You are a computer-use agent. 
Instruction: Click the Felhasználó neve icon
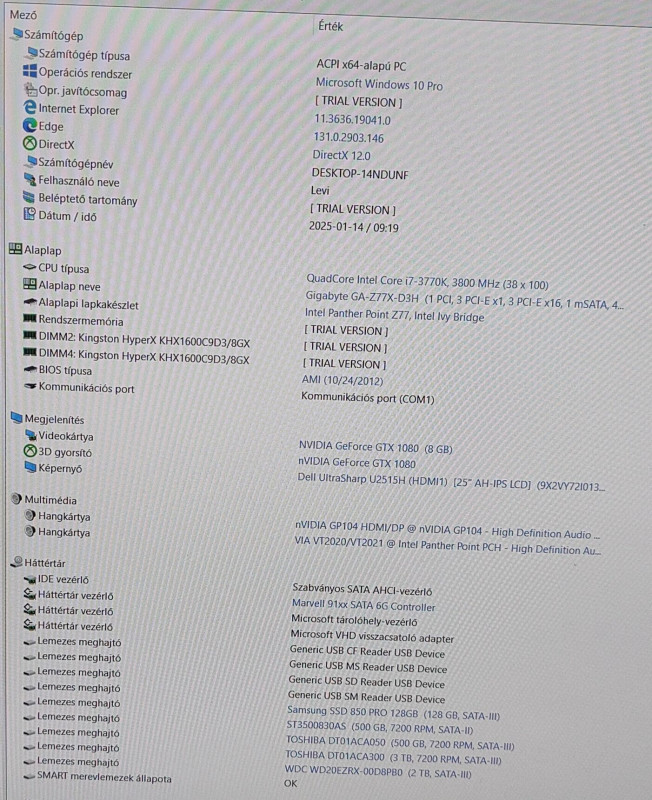point(30,180)
